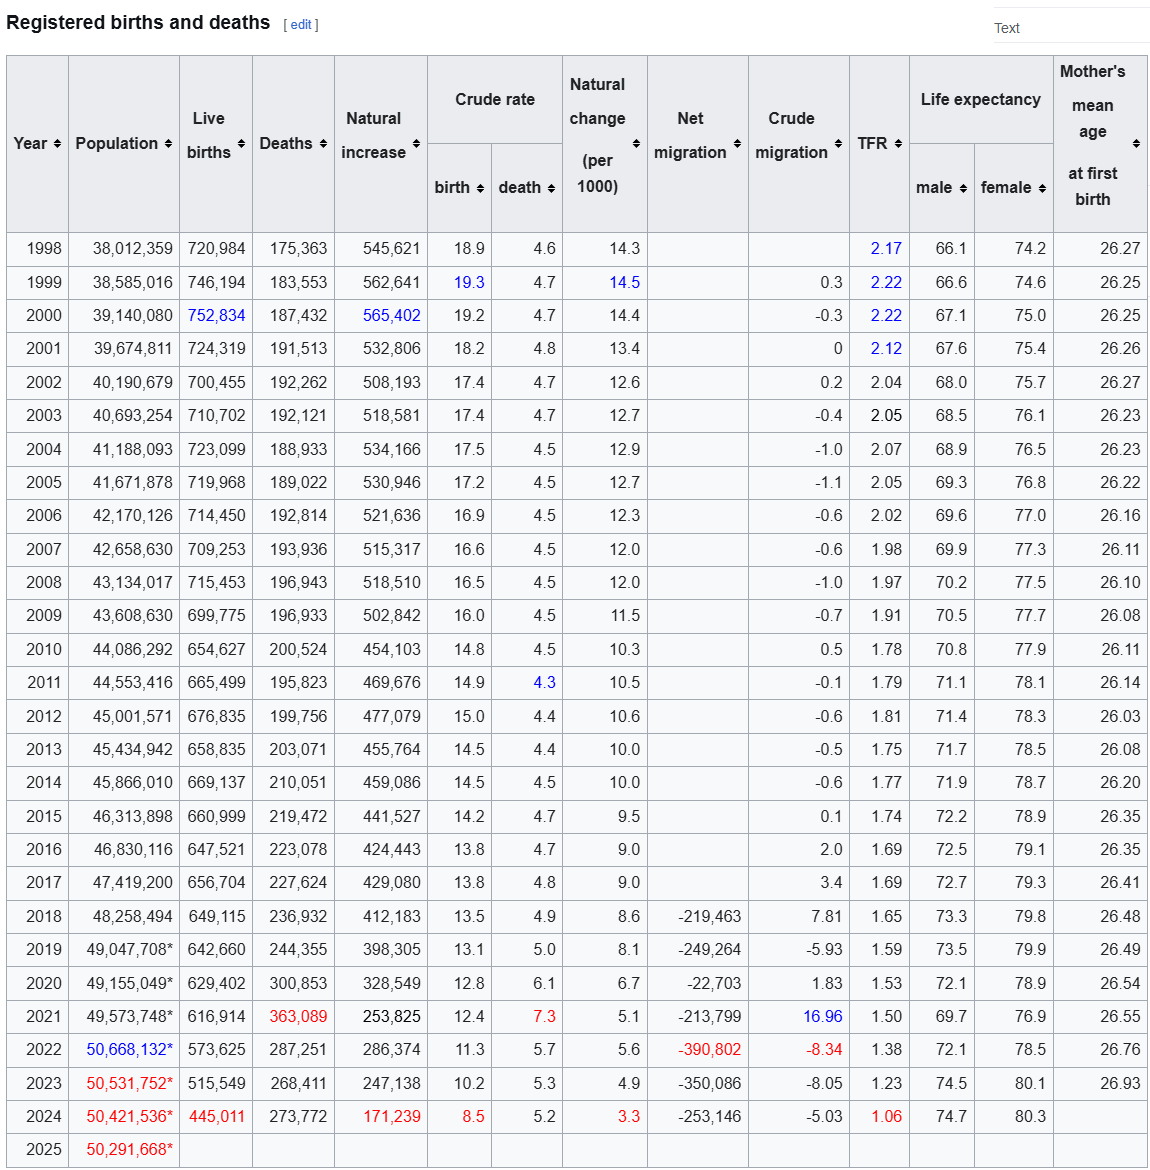Screen dimensions: 1150x1170
Task: Sort by crude death rate arrows
Action: click(551, 188)
